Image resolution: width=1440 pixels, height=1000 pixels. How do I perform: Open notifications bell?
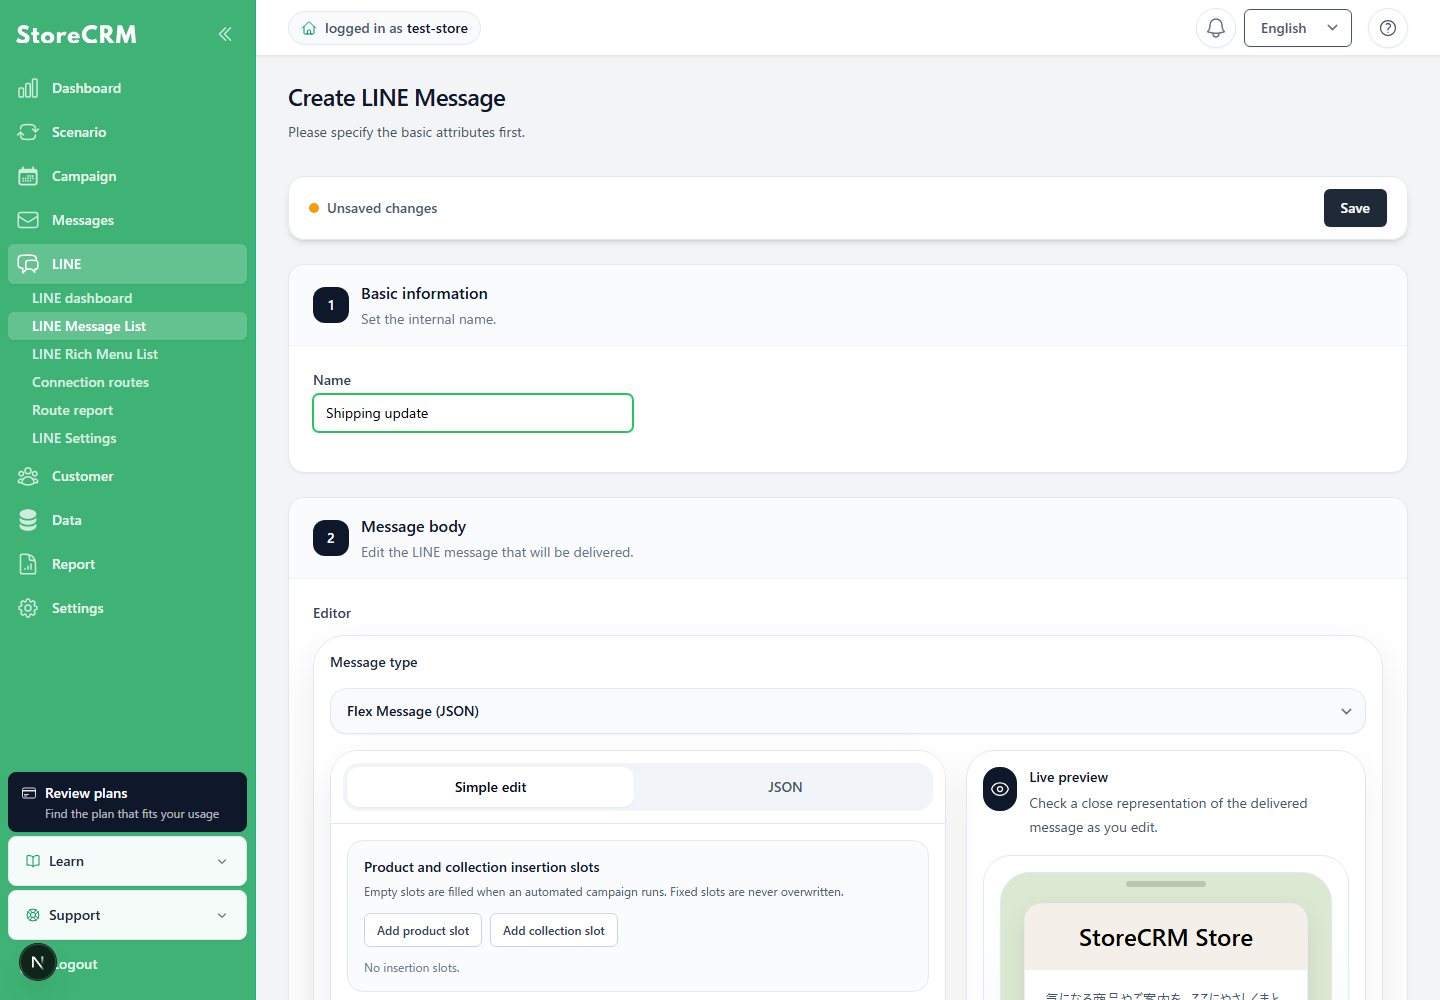[x=1216, y=28]
